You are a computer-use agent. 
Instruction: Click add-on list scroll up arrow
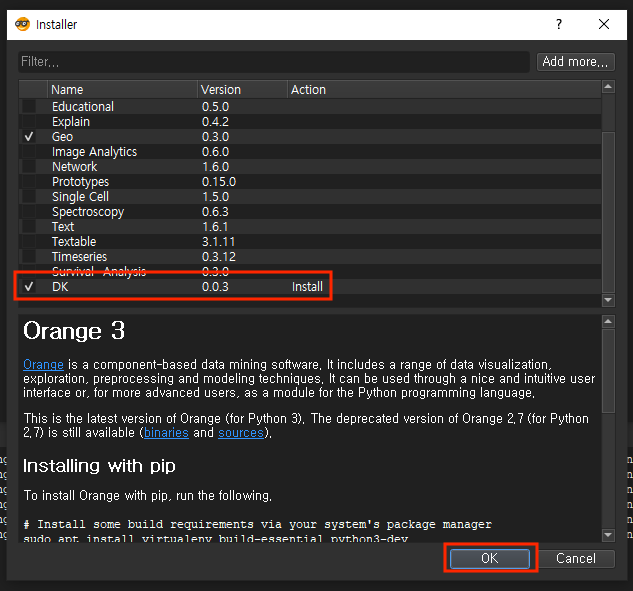(608, 87)
